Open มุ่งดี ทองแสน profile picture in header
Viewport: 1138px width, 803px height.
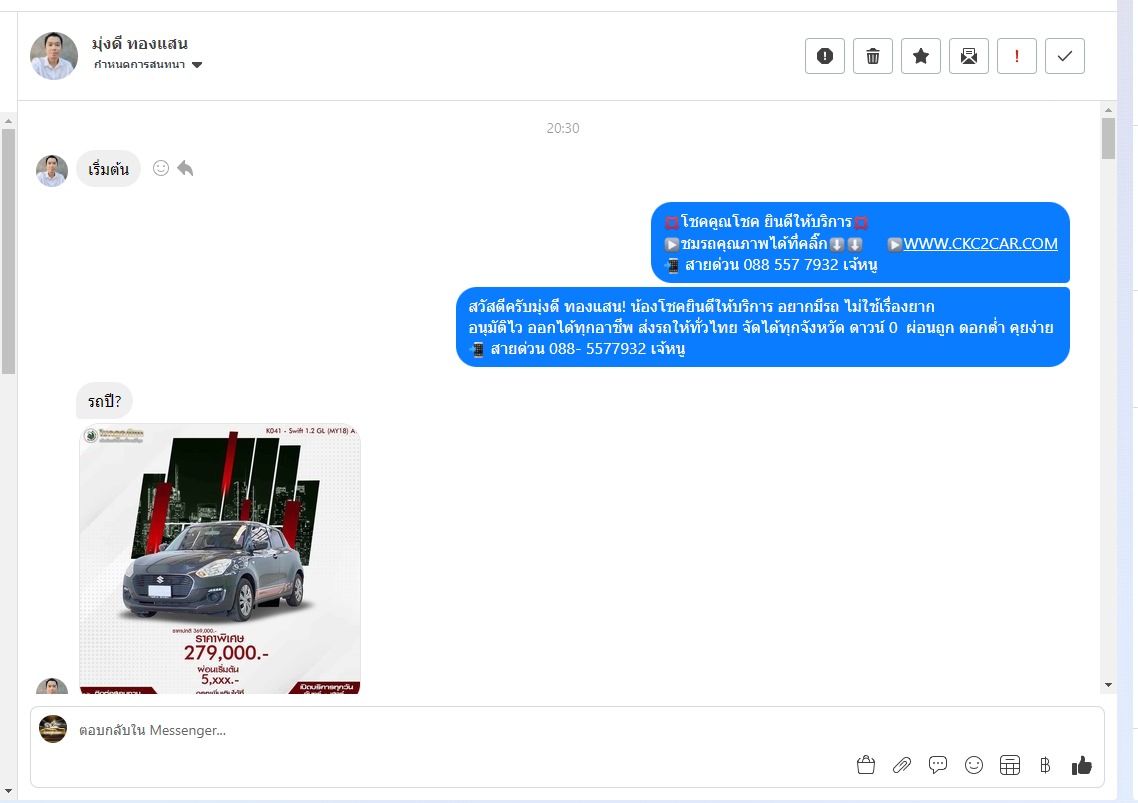(x=54, y=56)
